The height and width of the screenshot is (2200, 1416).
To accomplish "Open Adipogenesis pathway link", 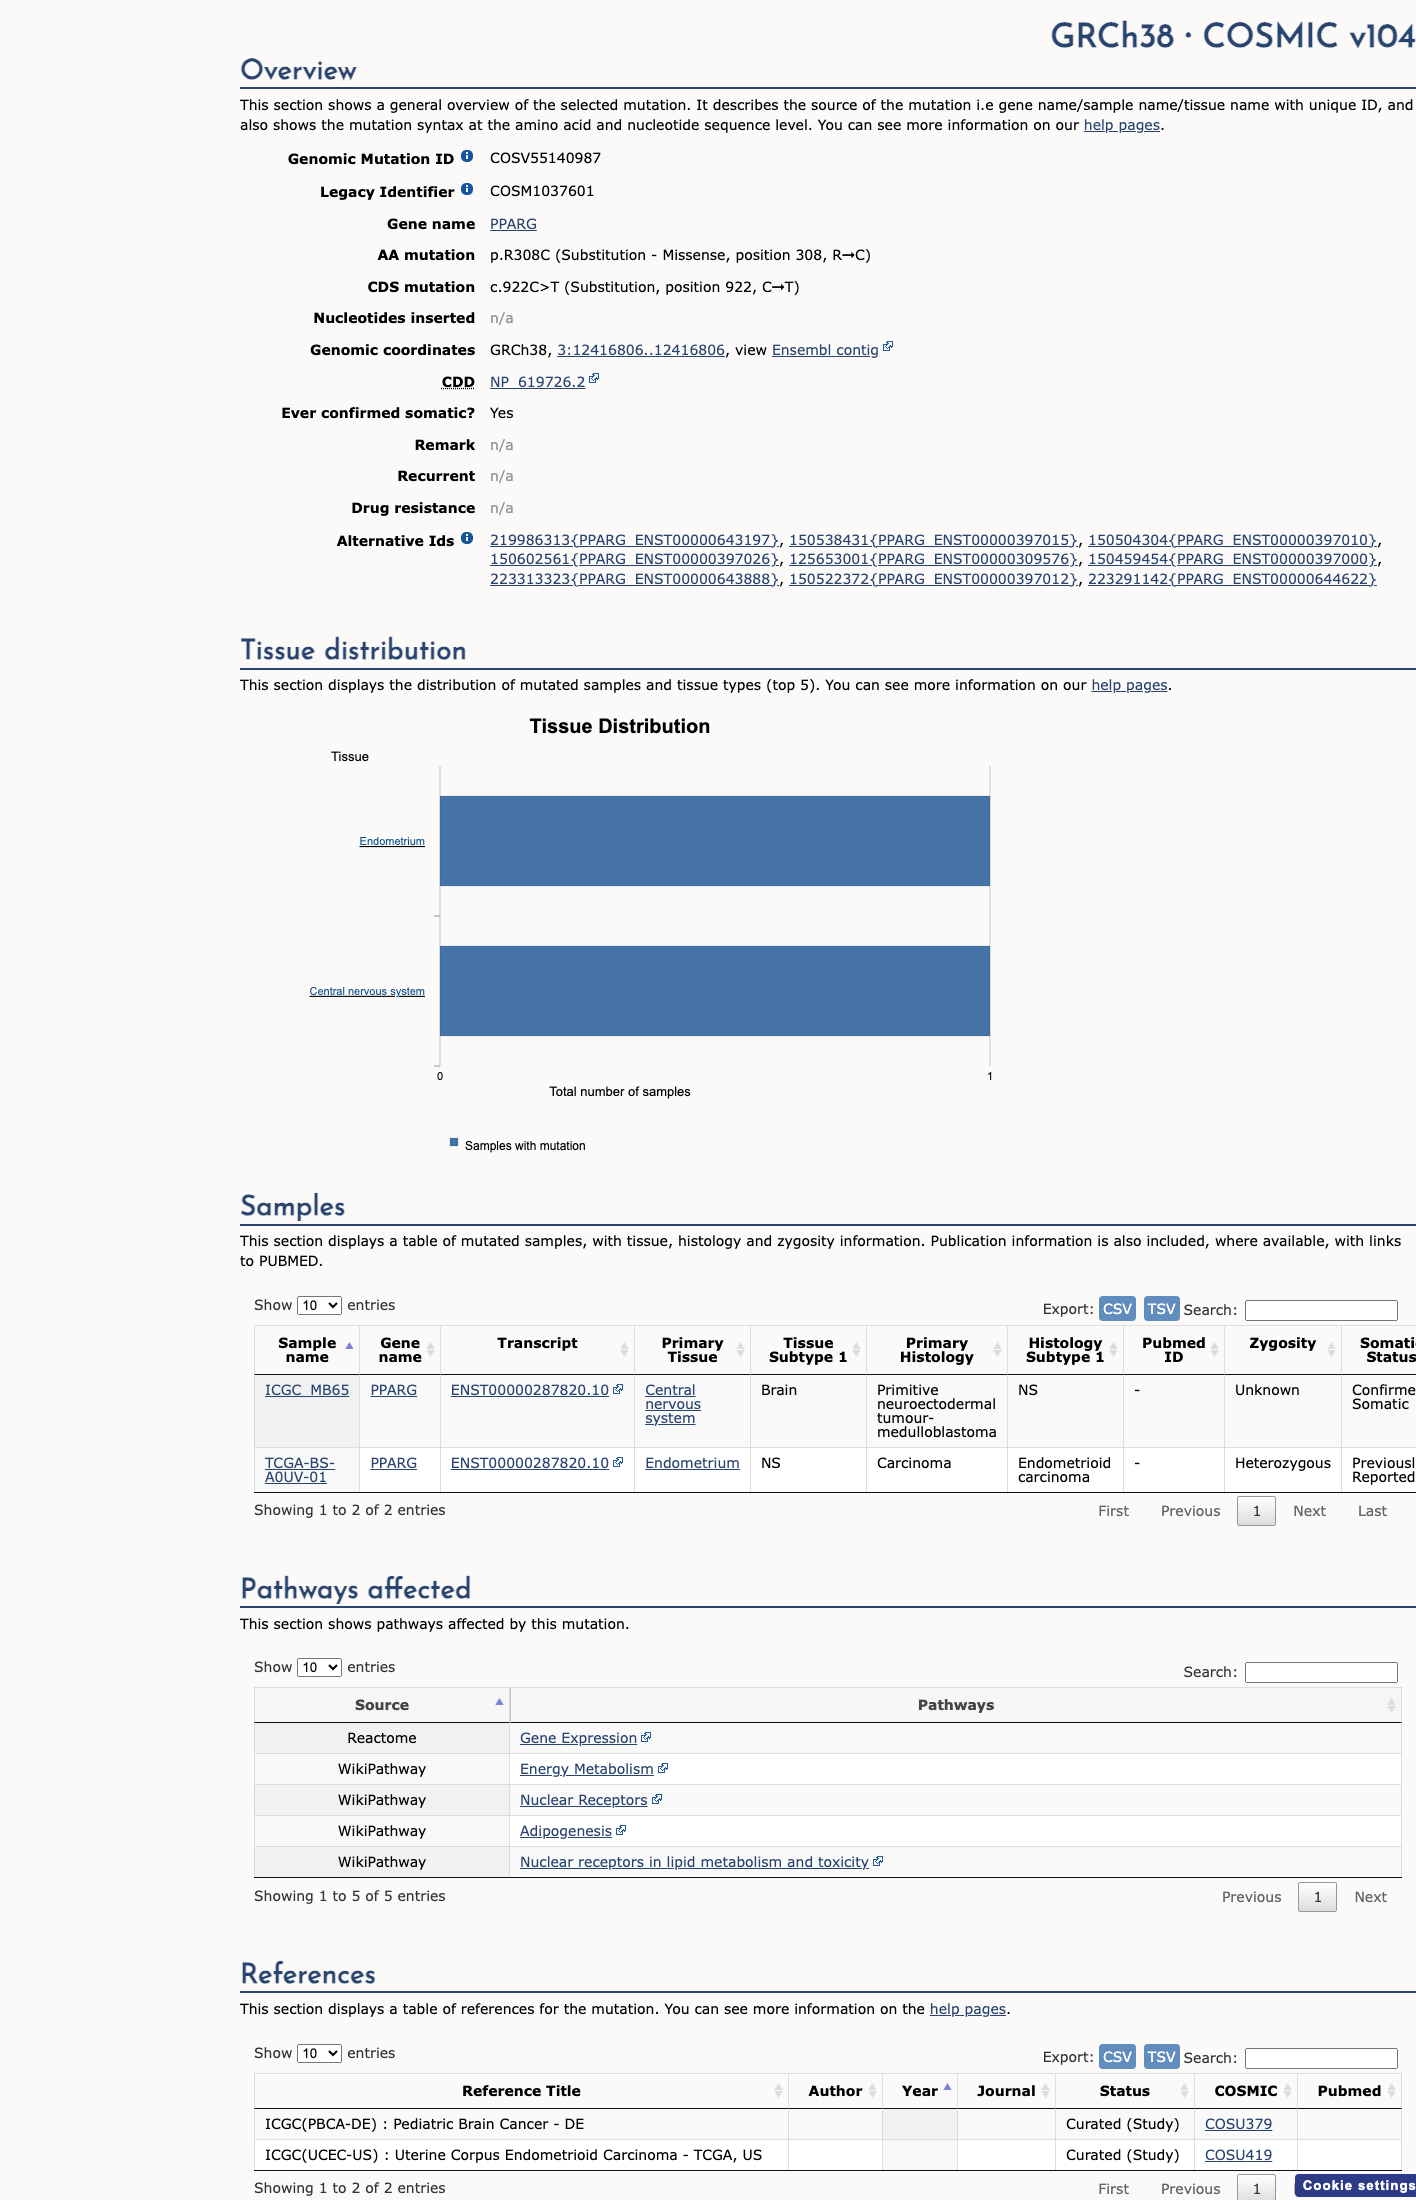I will [x=566, y=1831].
